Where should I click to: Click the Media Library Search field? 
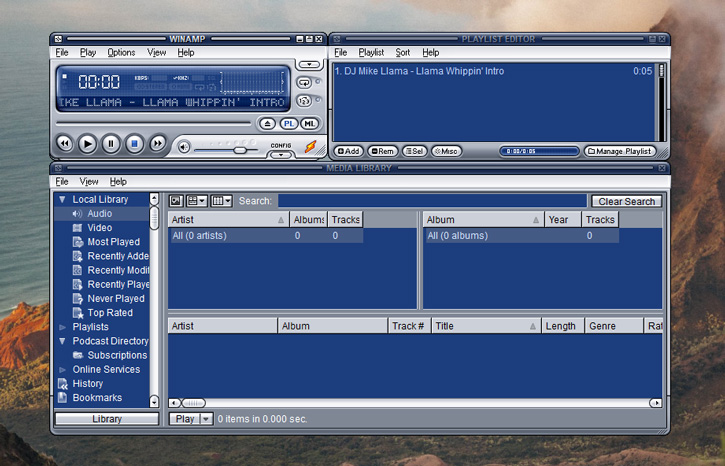pos(432,201)
